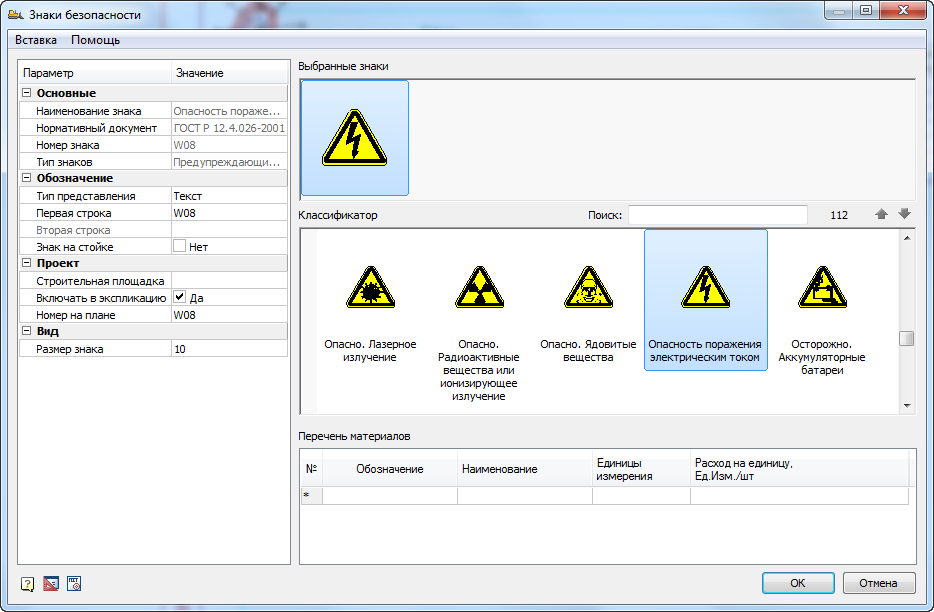Click the Знаки безопасности title bar icon
The image size is (934, 612).
tap(15, 13)
